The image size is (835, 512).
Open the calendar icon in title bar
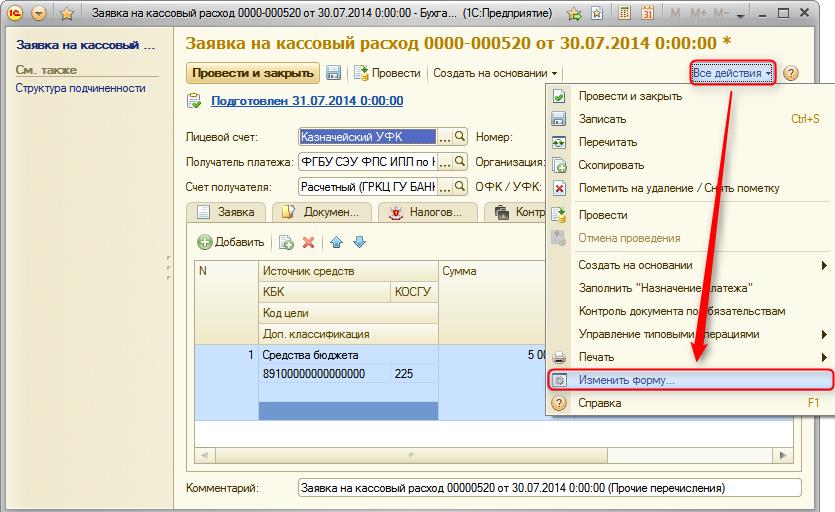click(647, 13)
